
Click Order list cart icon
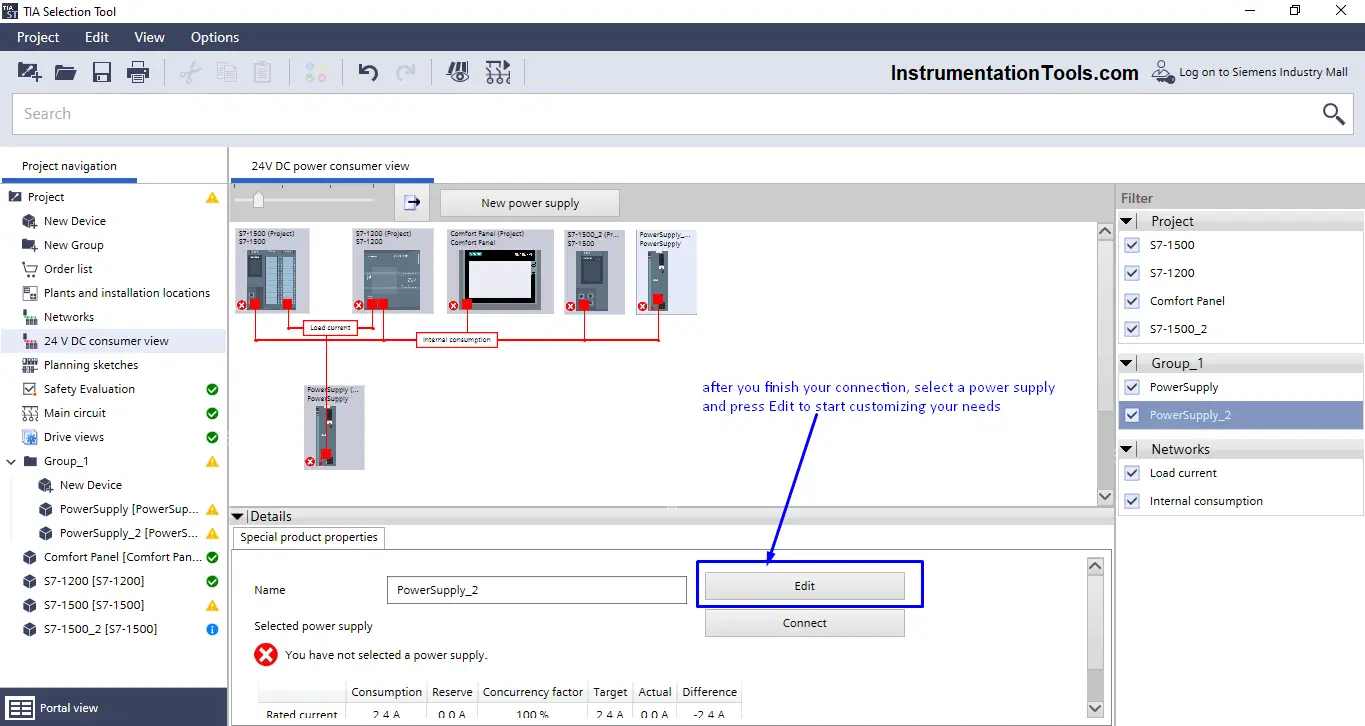29,269
